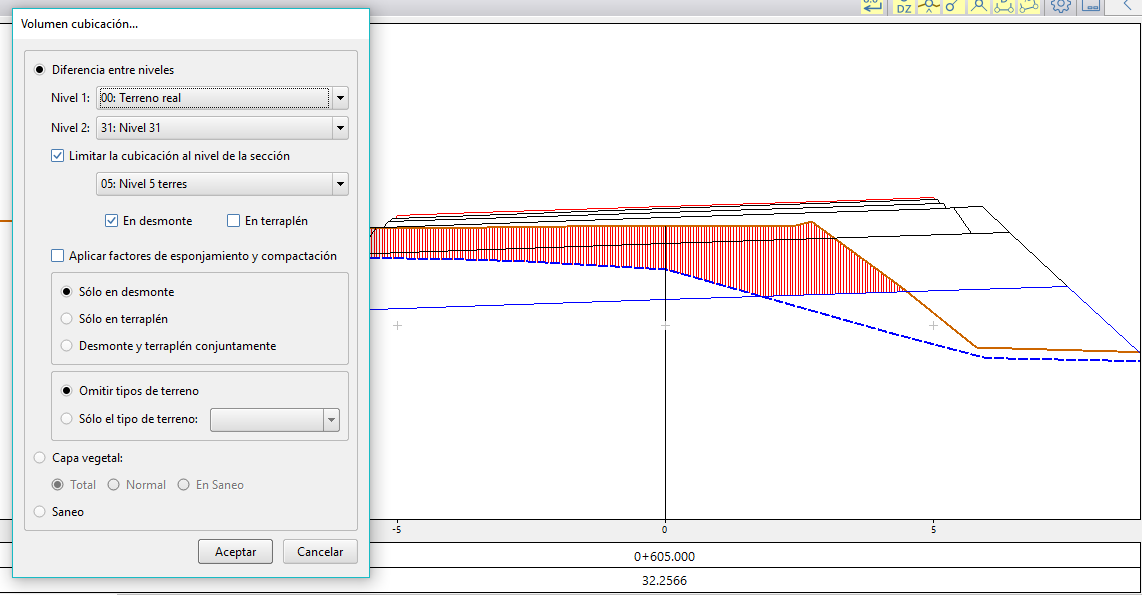Click the return arrow toolbar icon

(x=873, y=6)
